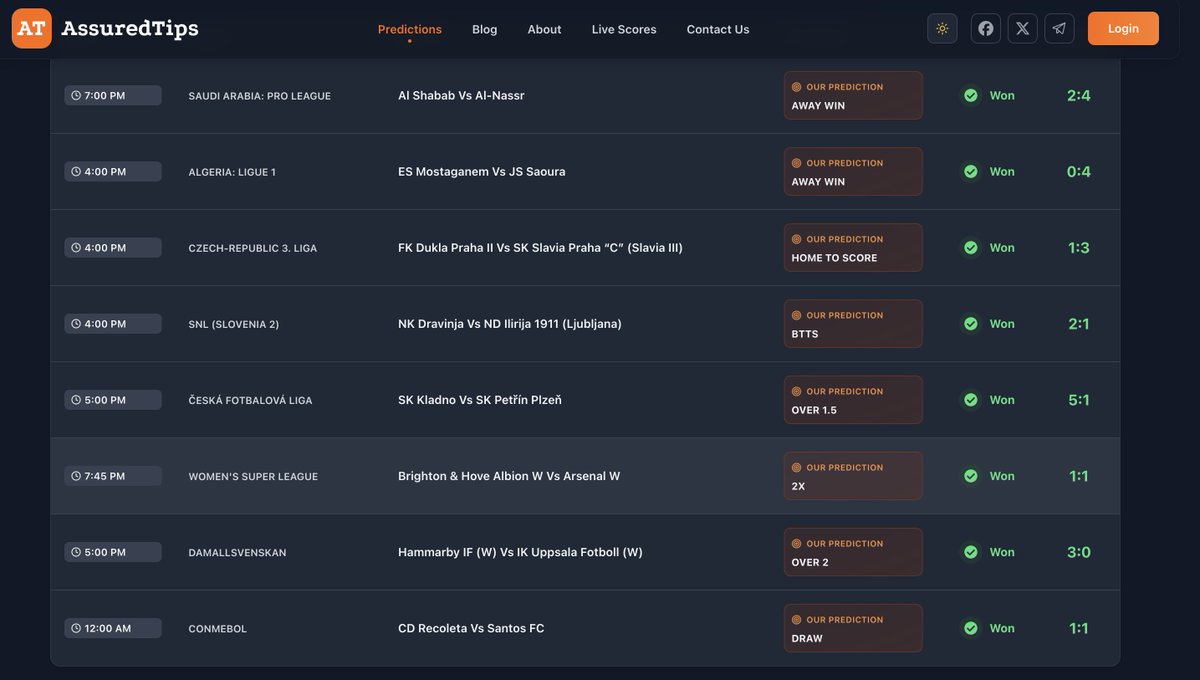The image size is (1200, 680).
Task: Click the 1:1 score for CD Recoleta match
Action: click(x=1079, y=628)
